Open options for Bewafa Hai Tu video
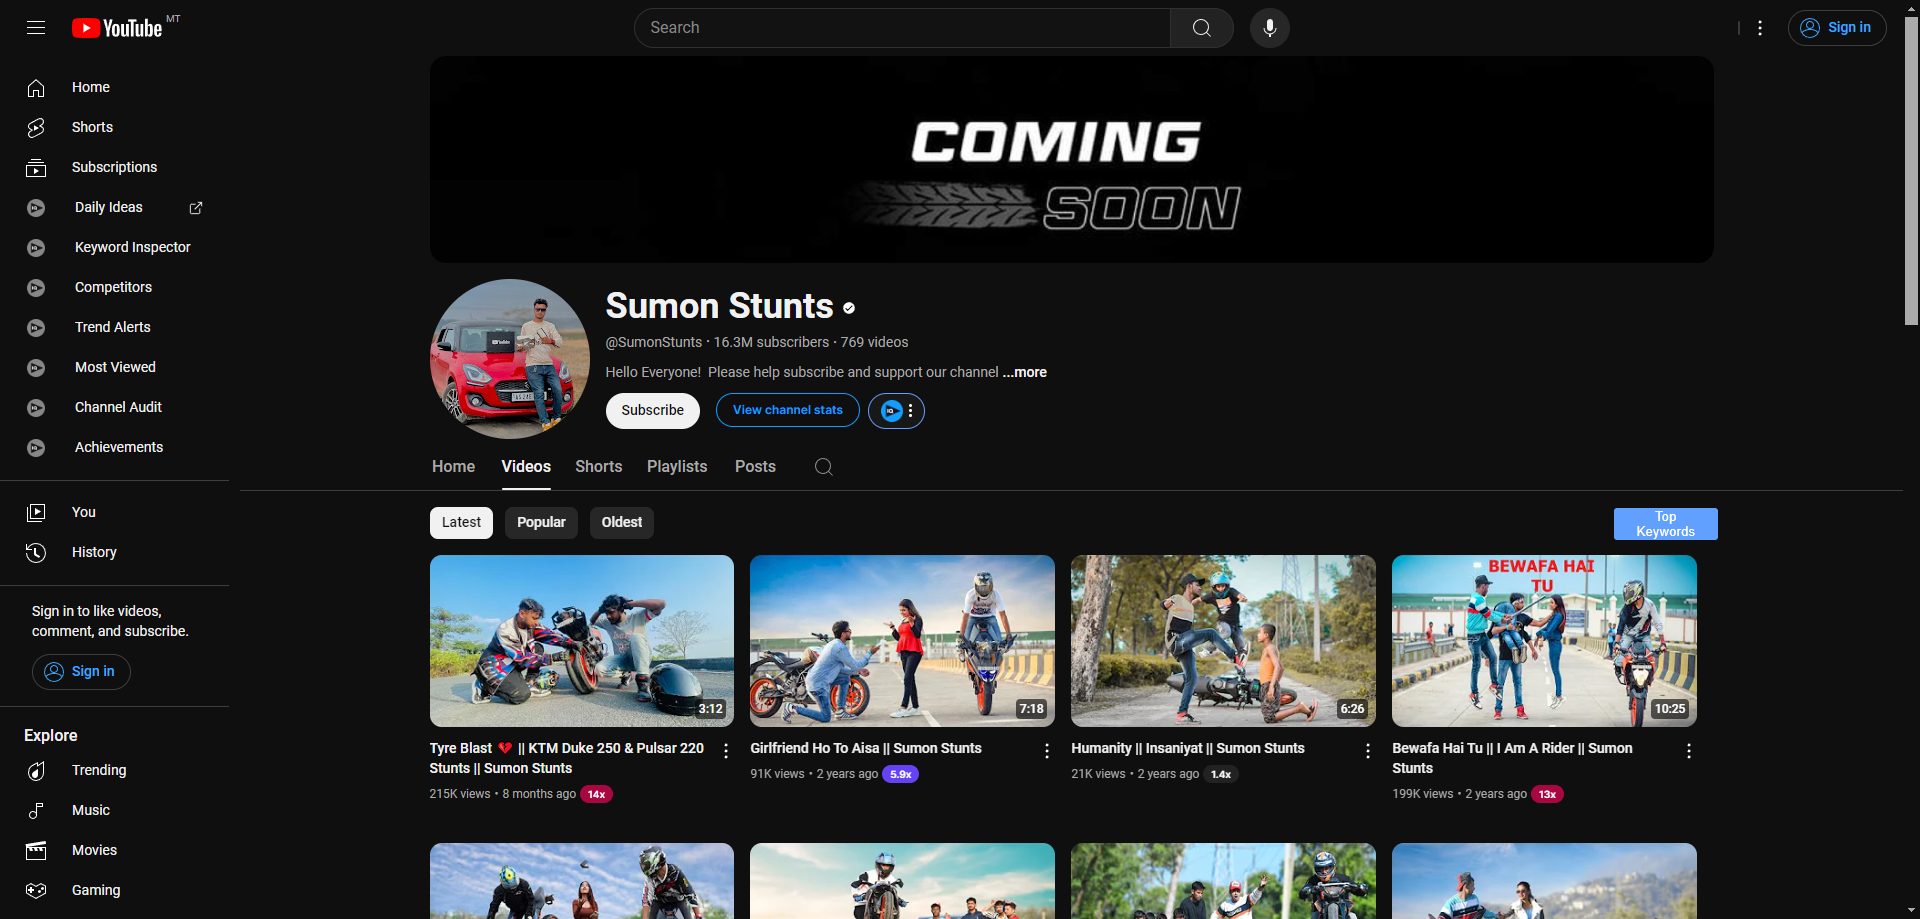The width and height of the screenshot is (1920, 919). pyautogui.click(x=1689, y=751)
